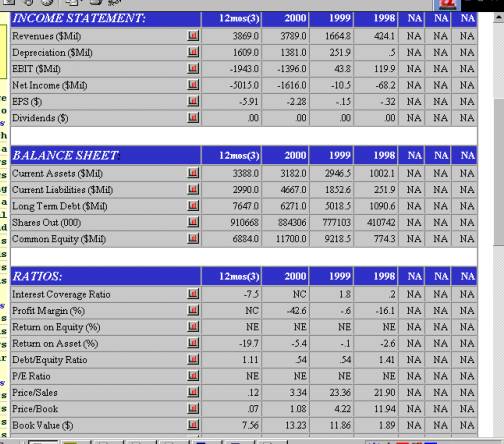The image size is (504, 444).
Task: Open chart icon for Dividends
Action: (x=193, y=117)
